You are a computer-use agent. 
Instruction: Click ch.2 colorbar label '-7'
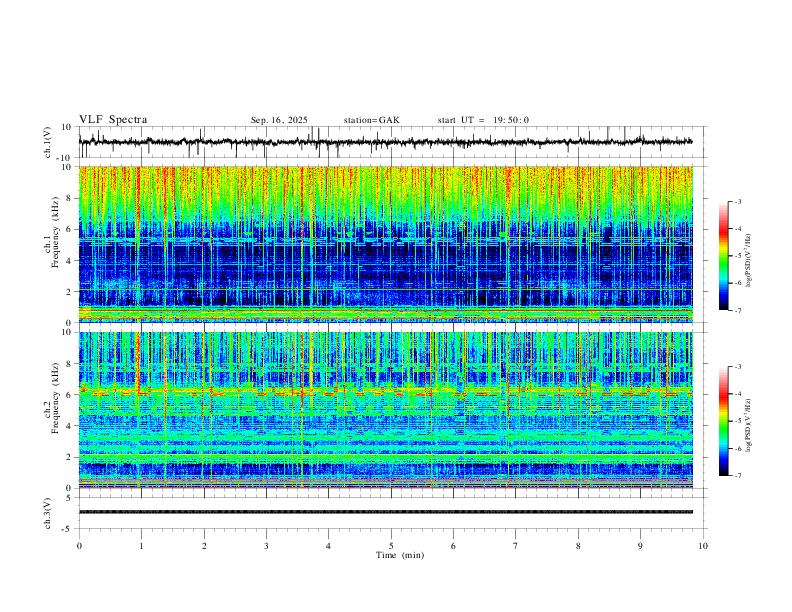pos(737,475)
